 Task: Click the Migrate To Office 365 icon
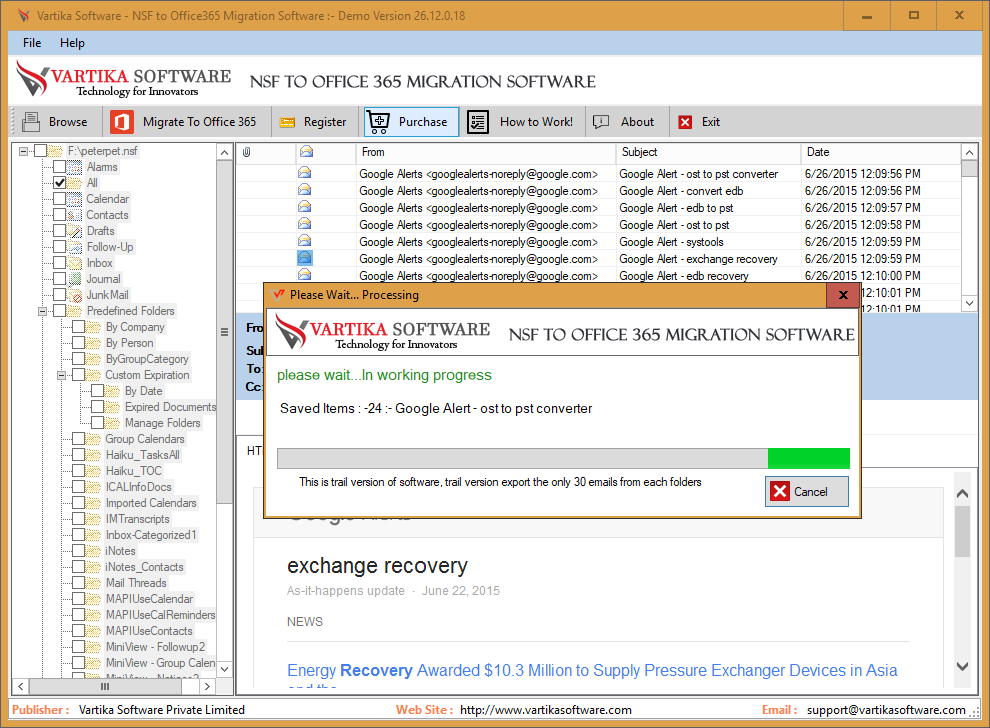(x=122, y=121)
